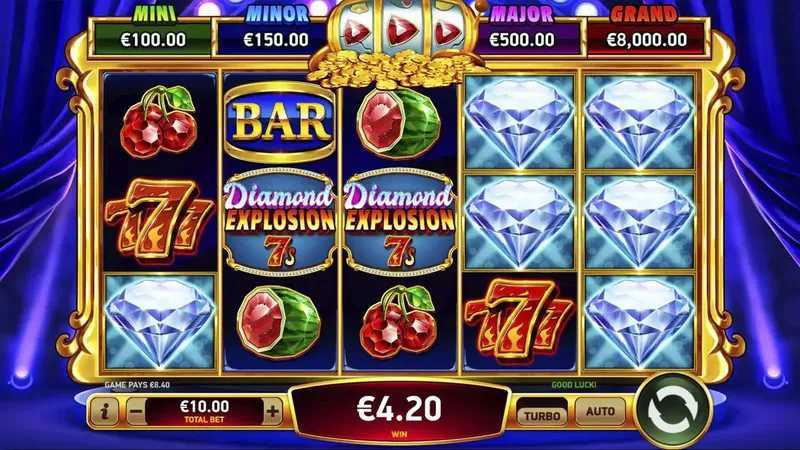Click the mini slot machine logo at top

click(401, 31)
